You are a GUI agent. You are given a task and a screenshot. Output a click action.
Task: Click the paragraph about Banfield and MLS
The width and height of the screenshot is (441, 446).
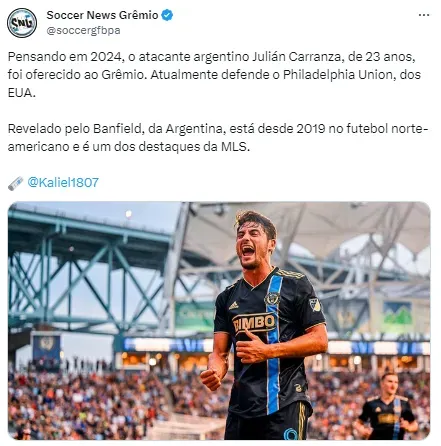coord(218,138)
